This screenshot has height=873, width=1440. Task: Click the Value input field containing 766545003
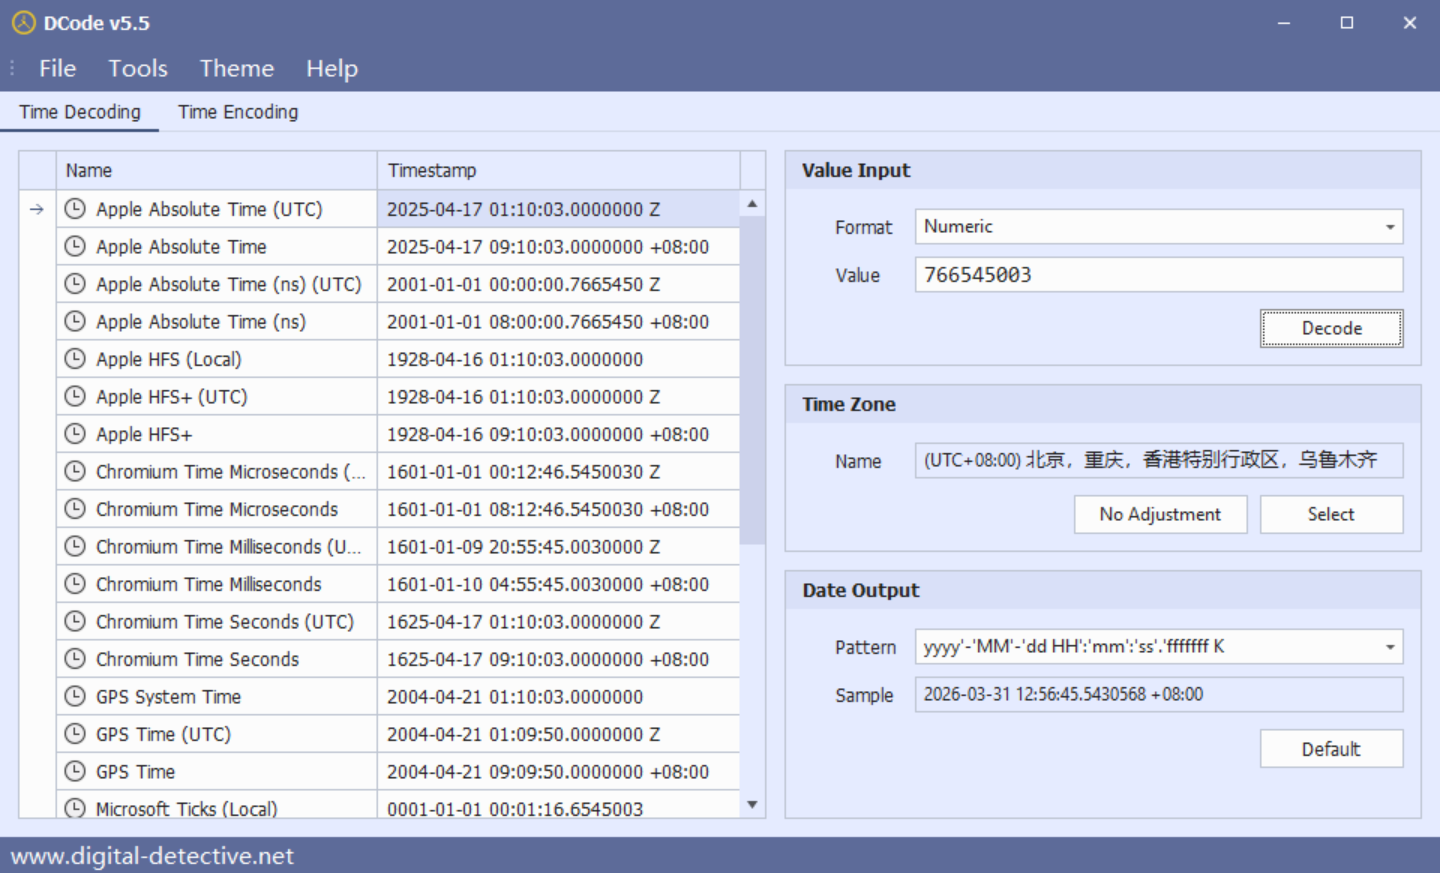(x=1158, y=275)
